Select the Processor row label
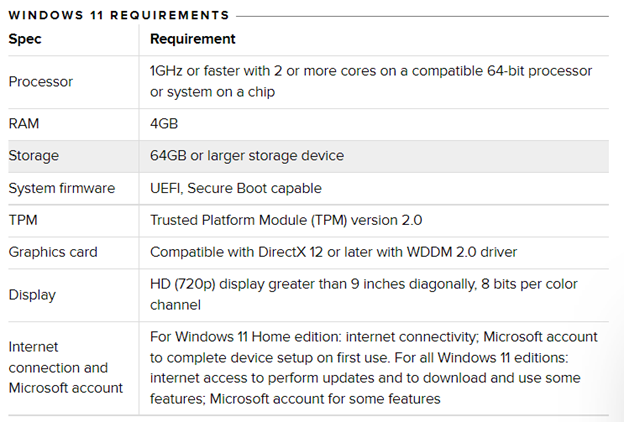The image size is (624, 422). (41, 82)
